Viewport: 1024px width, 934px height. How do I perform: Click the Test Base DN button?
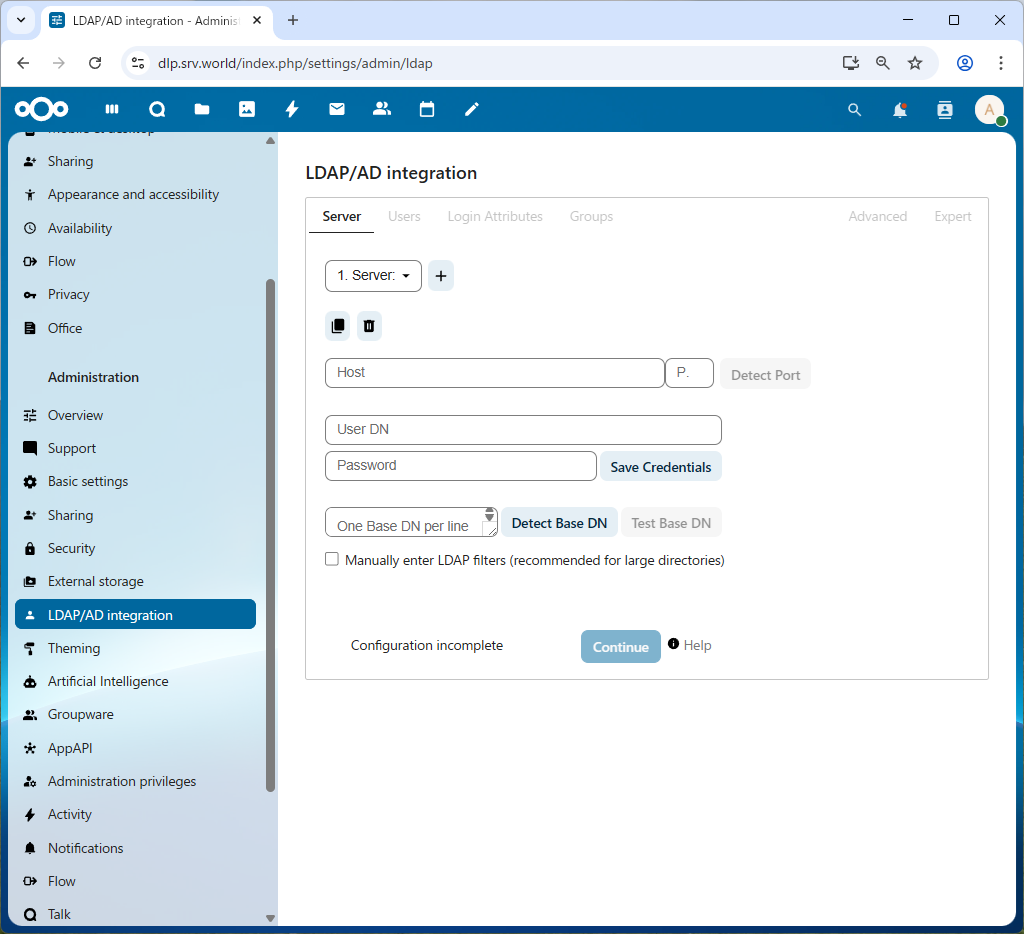tap(671, 523)
